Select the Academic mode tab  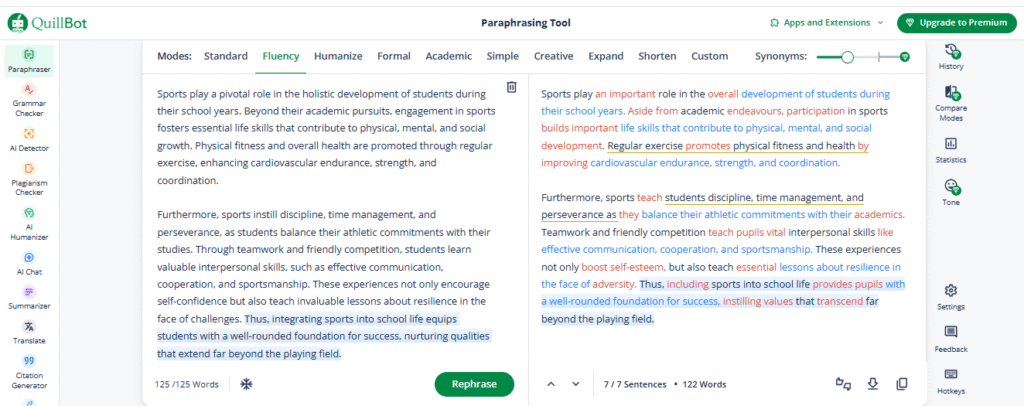click(449, 56)
